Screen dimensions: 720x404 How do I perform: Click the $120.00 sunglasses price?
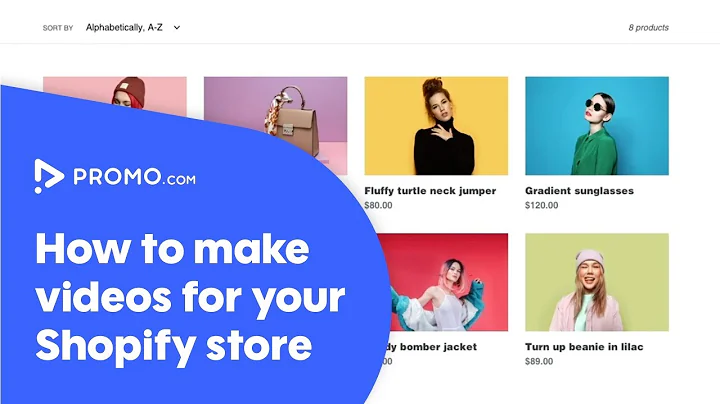click(542, 205)
